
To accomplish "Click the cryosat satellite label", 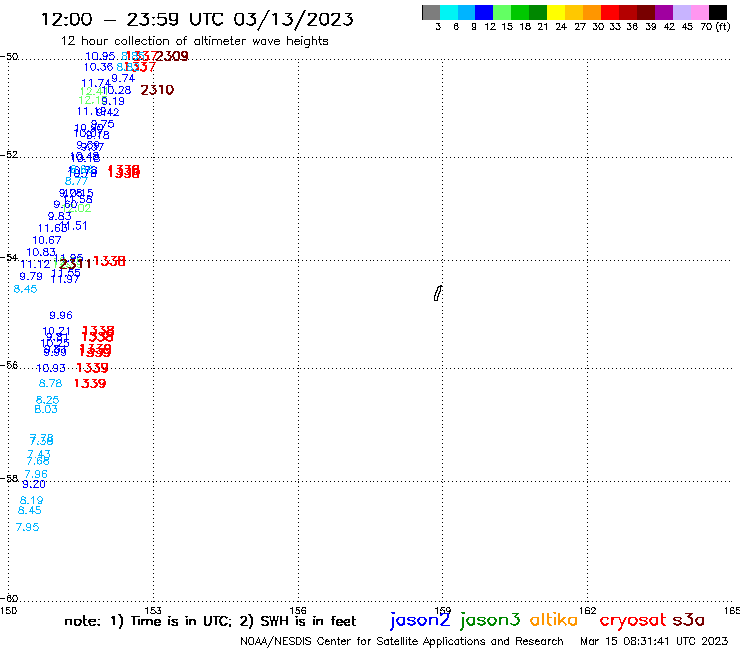I will pos(633,620).
